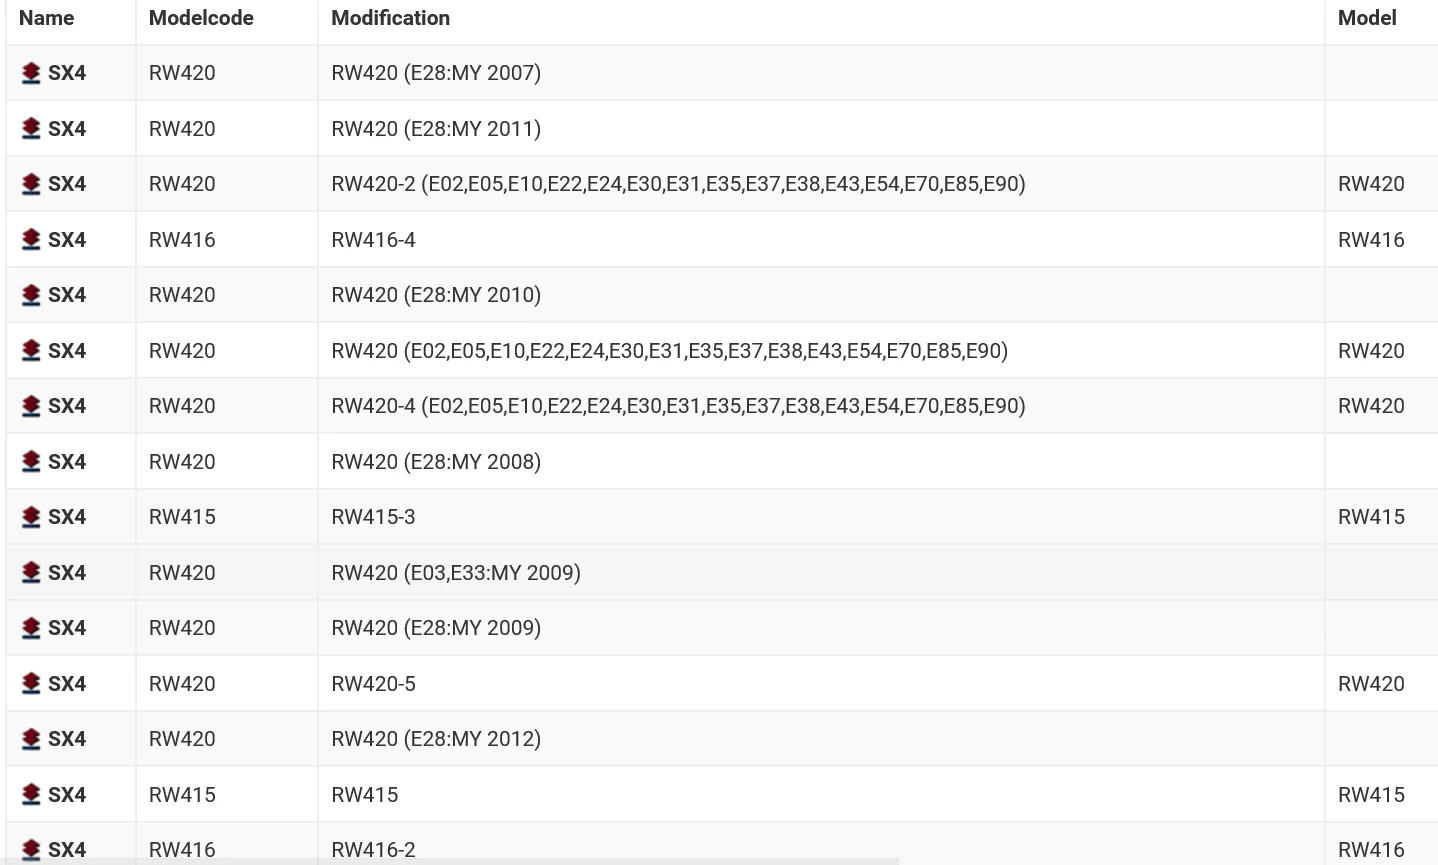Sort by the Name column header
Screen dimensions: 1438x865
[x=46, y=18]
